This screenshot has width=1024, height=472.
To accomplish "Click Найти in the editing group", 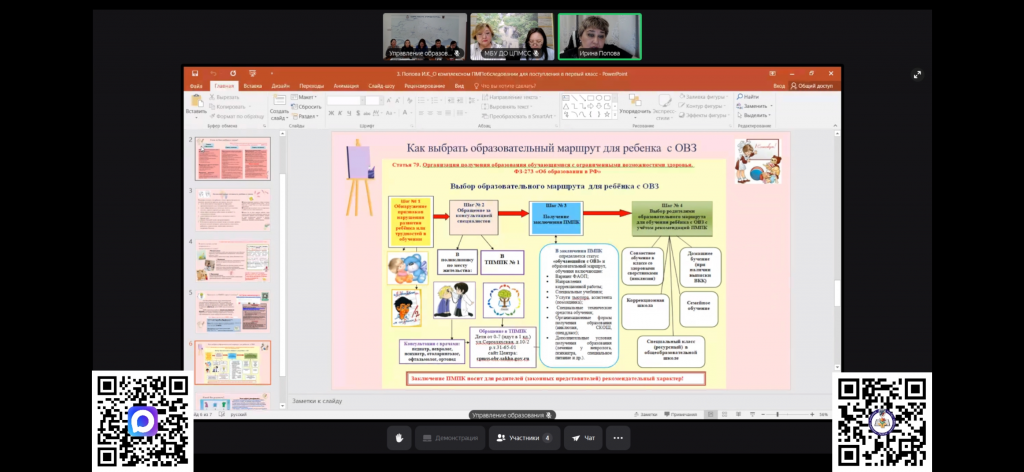I will [x=750, y=97].
